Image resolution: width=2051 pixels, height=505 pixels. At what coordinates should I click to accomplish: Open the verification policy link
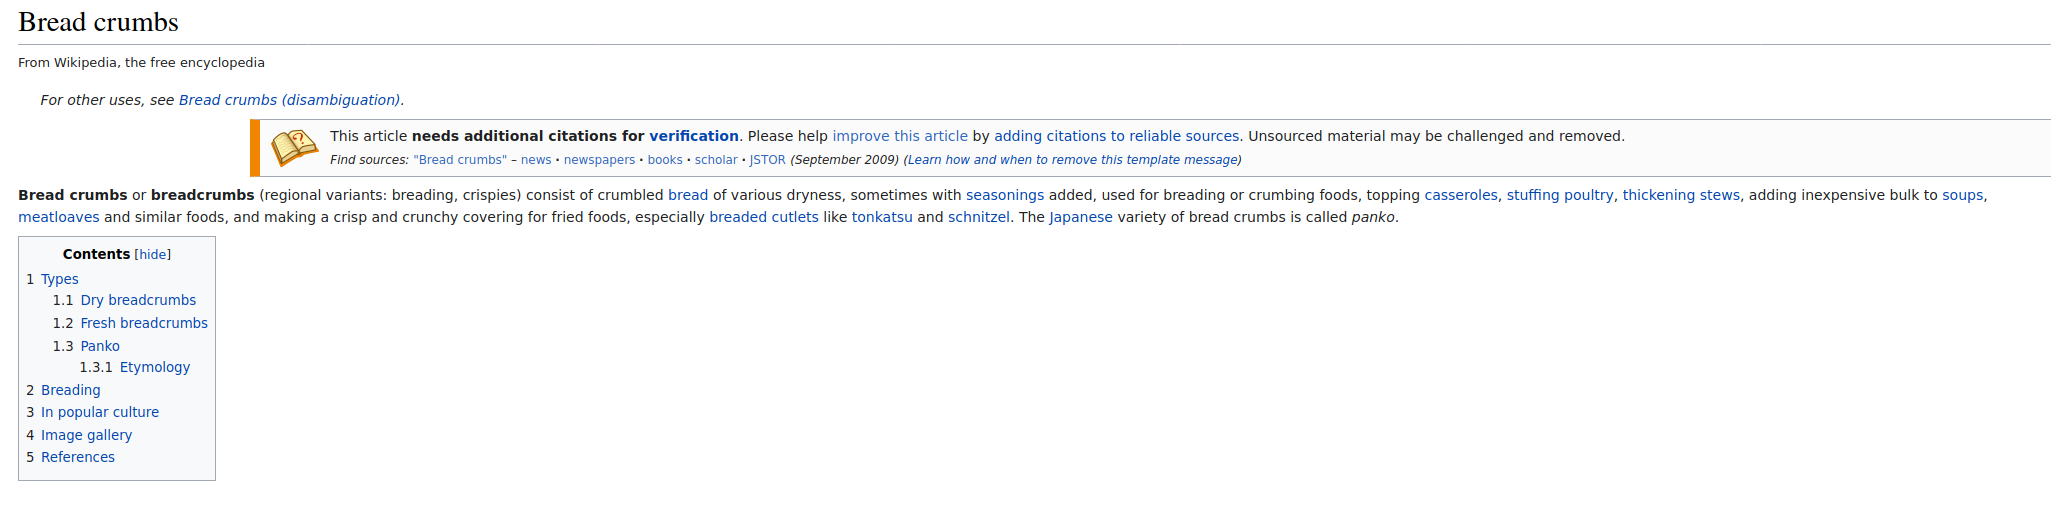click(x=694, y=136)
